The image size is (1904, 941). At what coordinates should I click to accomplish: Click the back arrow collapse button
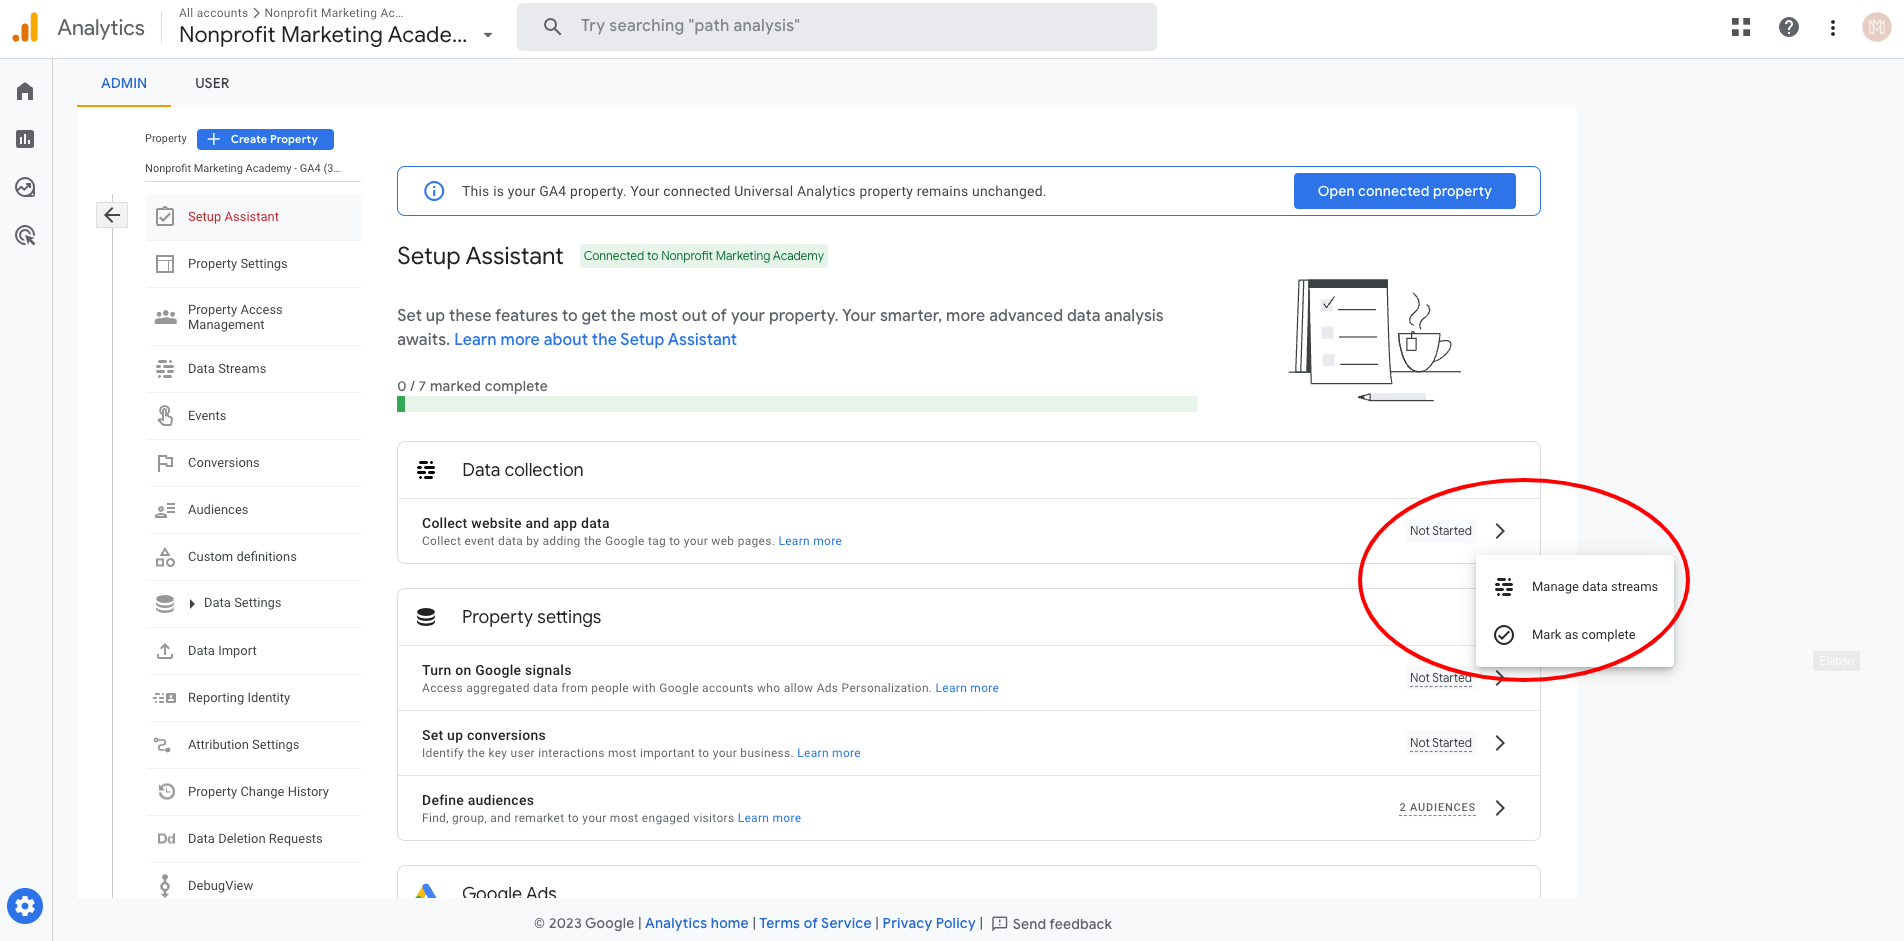pos(112,215)
